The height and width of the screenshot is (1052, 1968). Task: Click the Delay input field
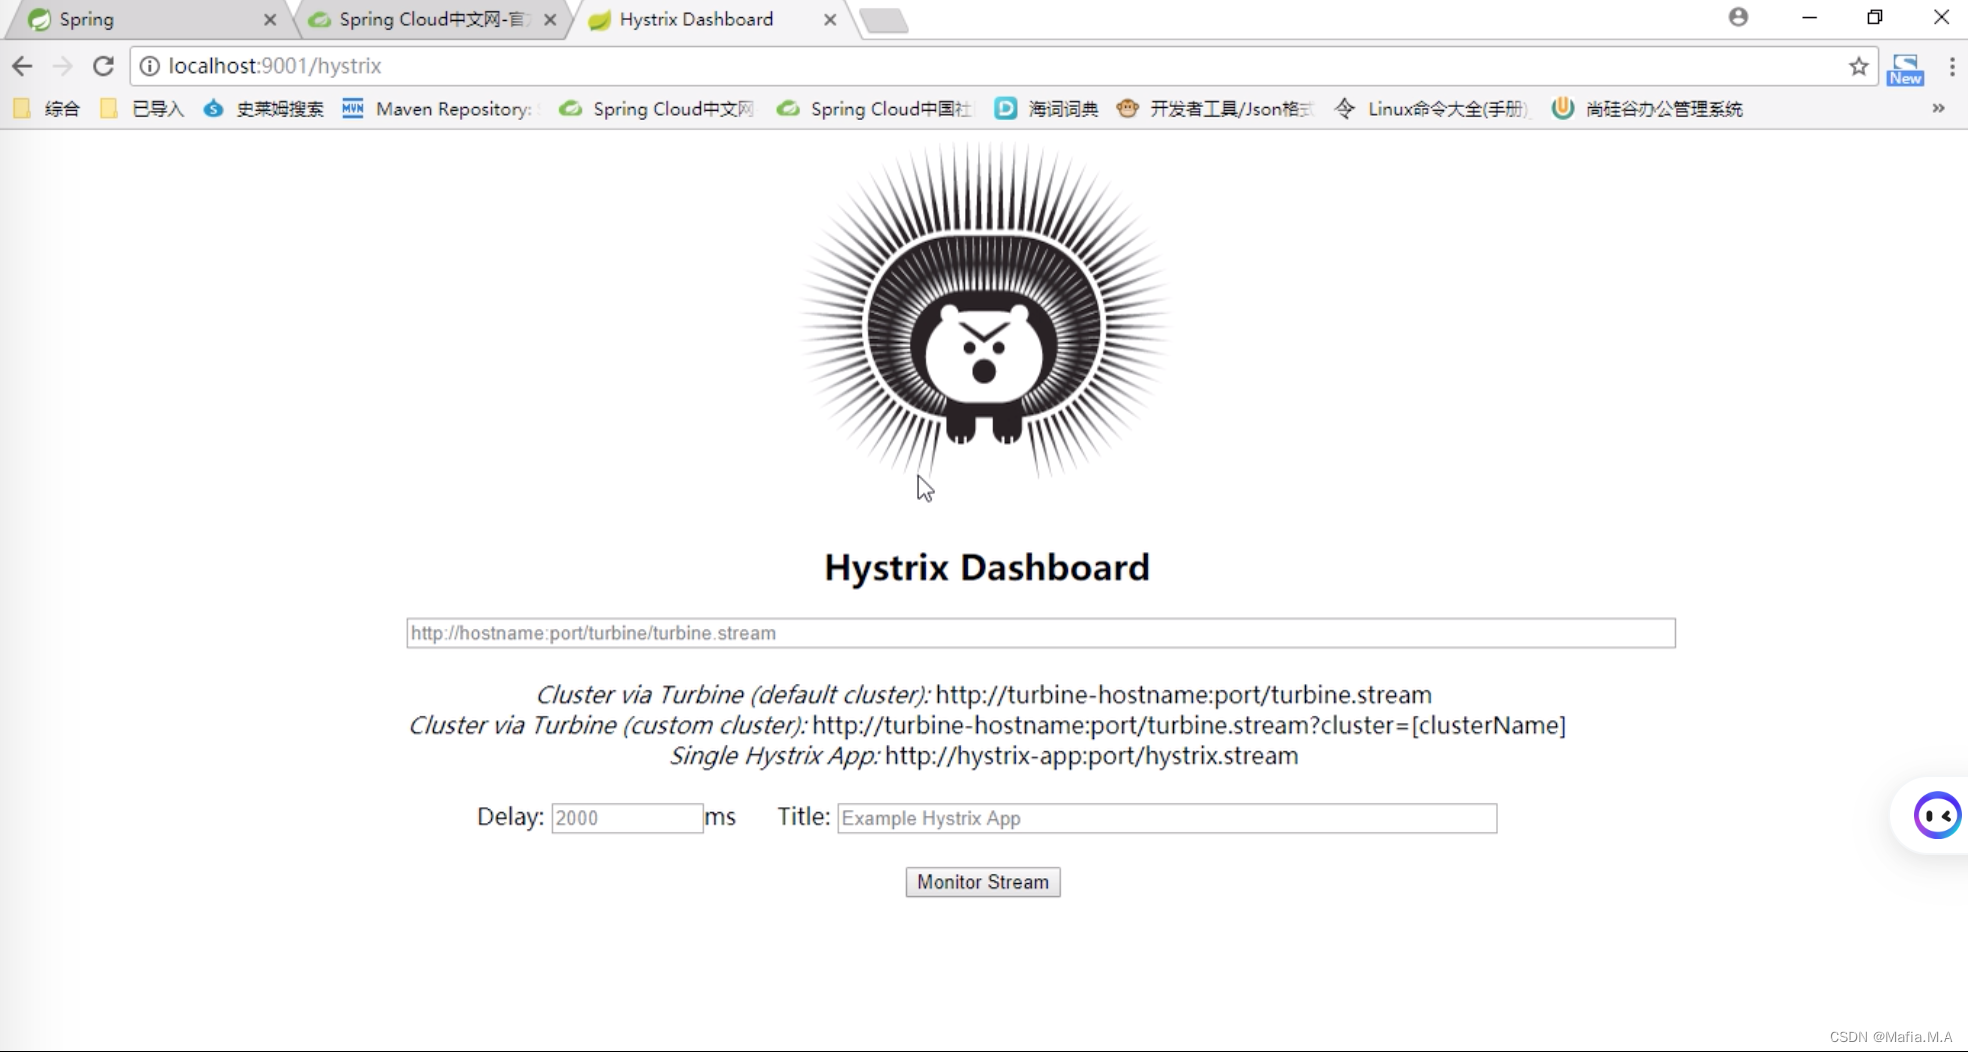pyautogui.click(x=627, y=818)
